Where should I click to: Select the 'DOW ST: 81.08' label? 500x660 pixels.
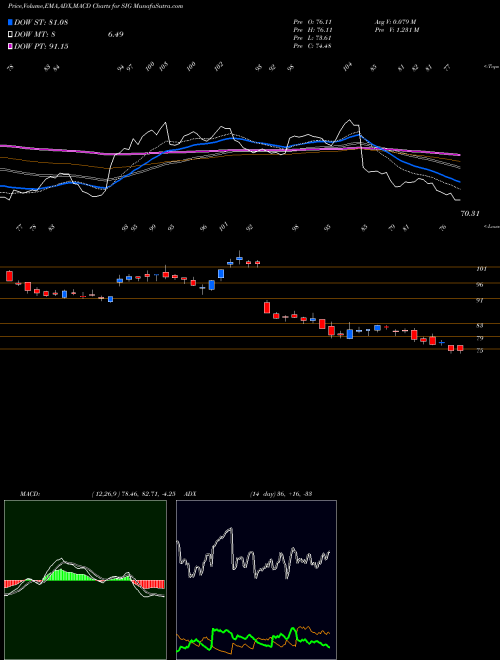pos(41,22)
